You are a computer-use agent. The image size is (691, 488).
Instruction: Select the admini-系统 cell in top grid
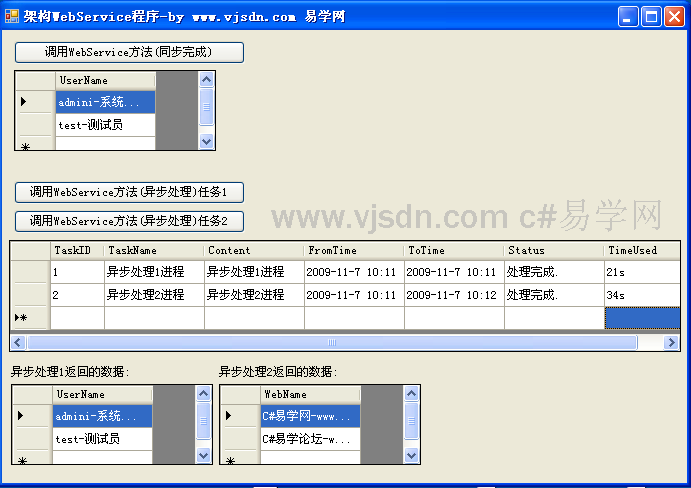click(x=105, y=102)
